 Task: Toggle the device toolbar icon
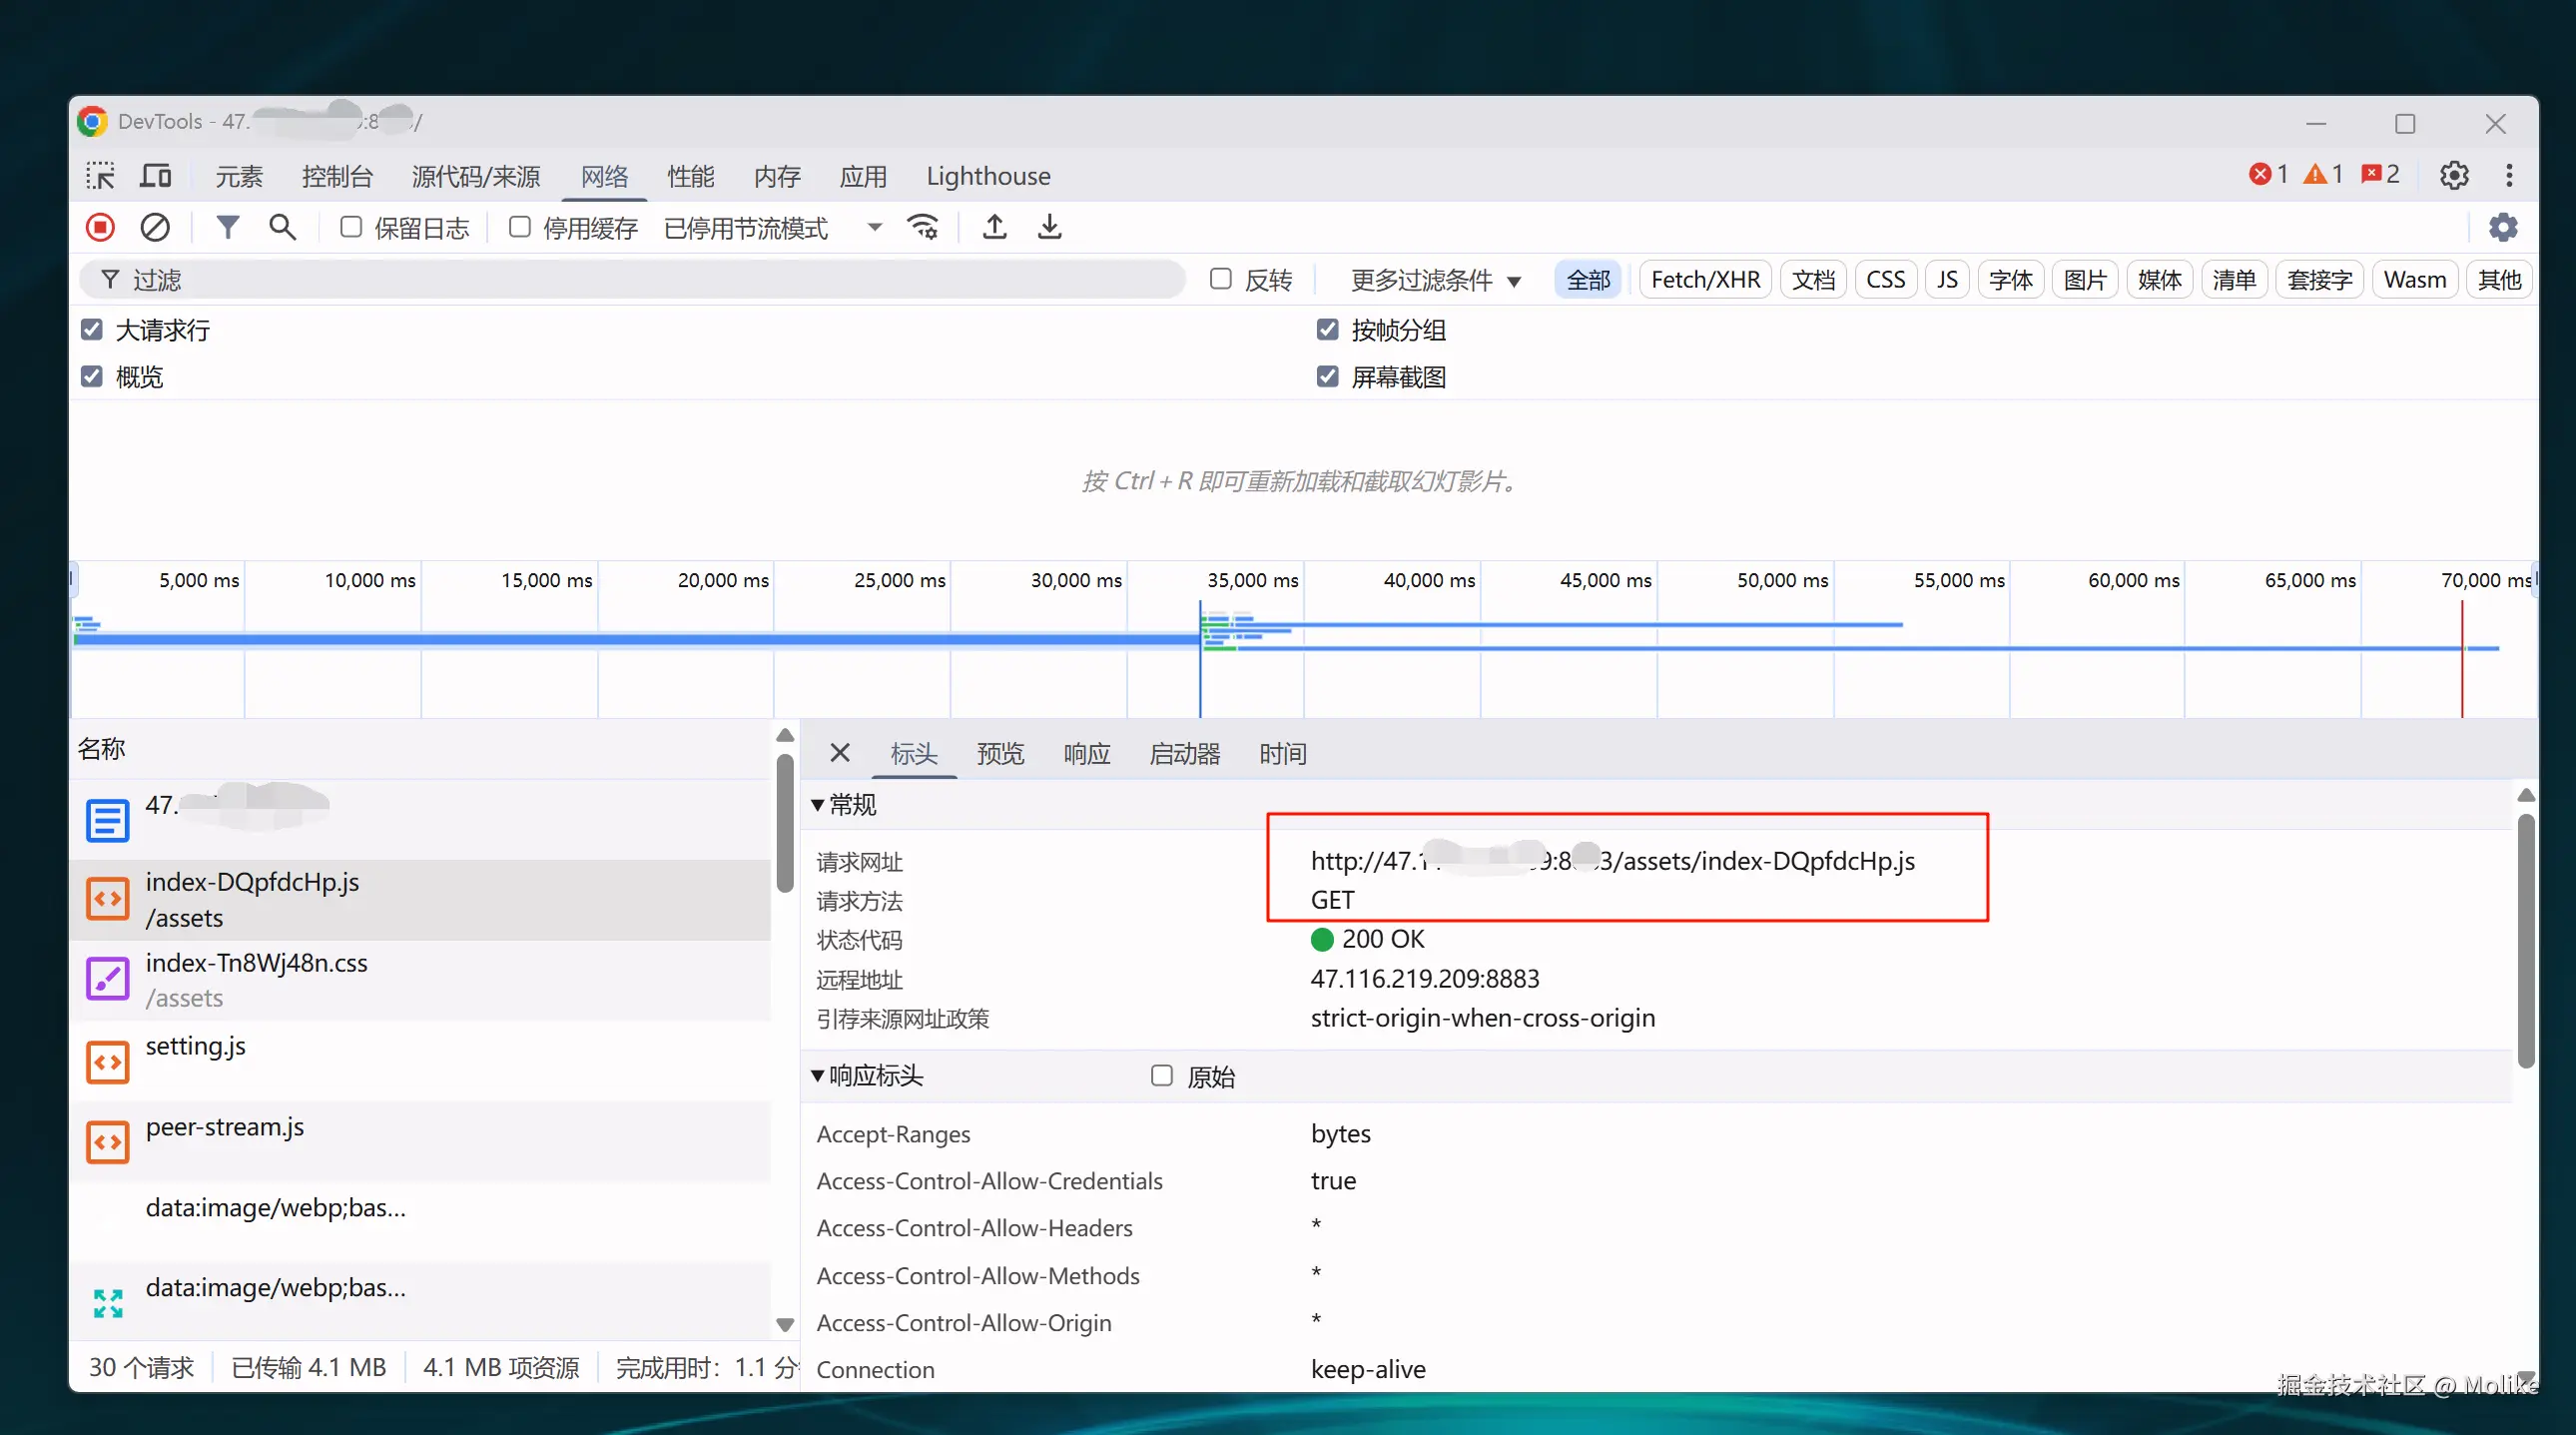point(155,176)
